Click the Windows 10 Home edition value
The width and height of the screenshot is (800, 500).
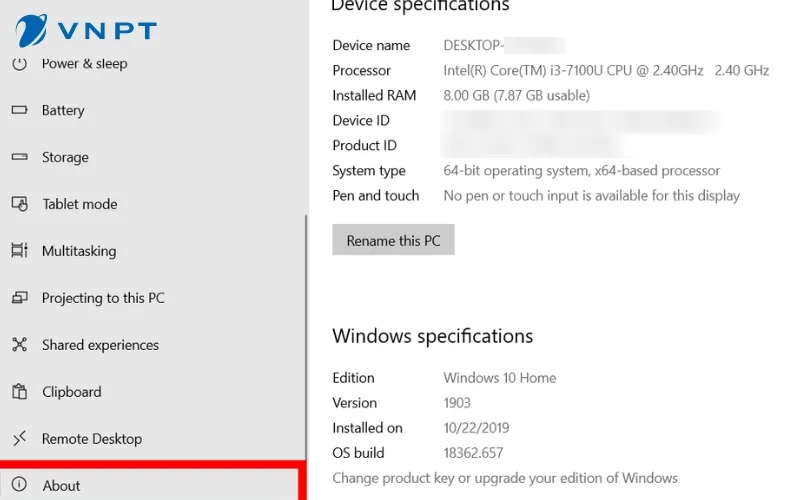tap(499, 378)
